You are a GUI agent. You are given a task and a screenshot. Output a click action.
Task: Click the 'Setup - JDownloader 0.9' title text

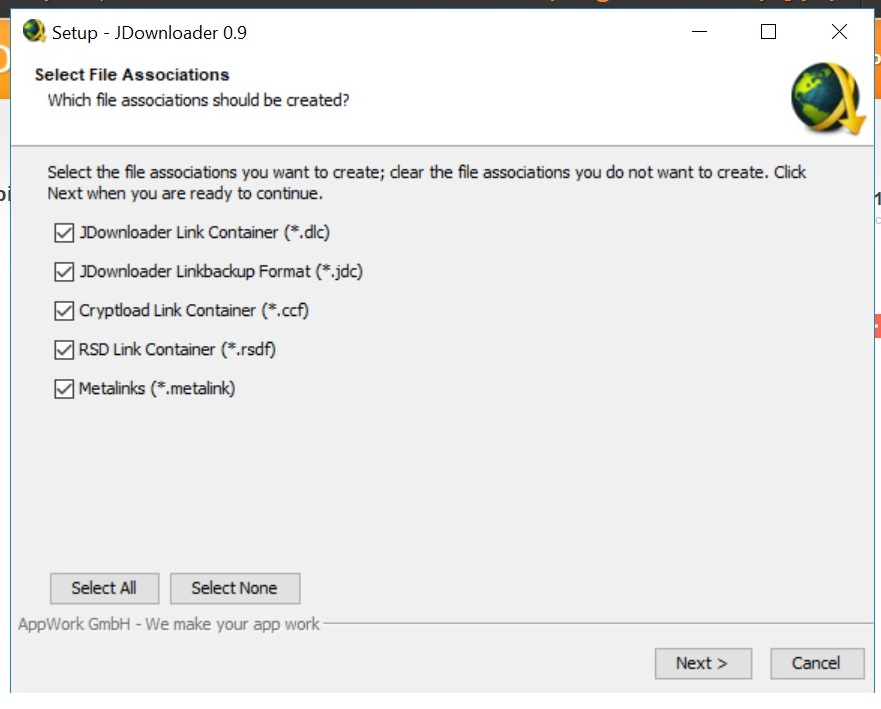coord(149,33)
